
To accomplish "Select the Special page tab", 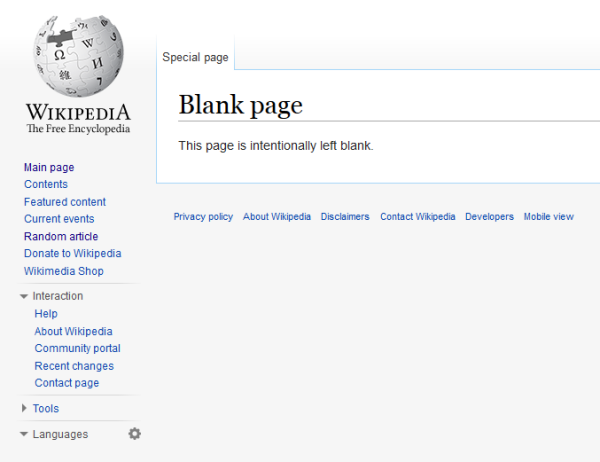I will click(x=196, y=58).
